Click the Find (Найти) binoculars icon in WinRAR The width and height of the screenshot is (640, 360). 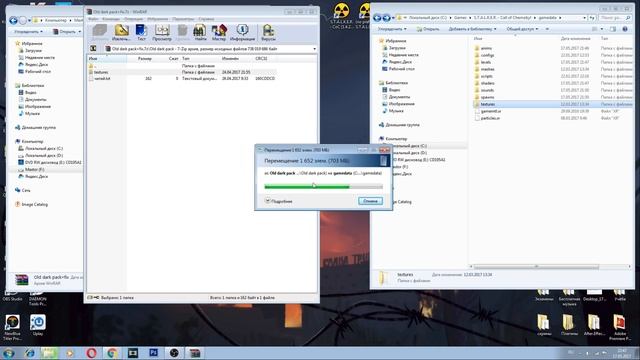[200, 32]
